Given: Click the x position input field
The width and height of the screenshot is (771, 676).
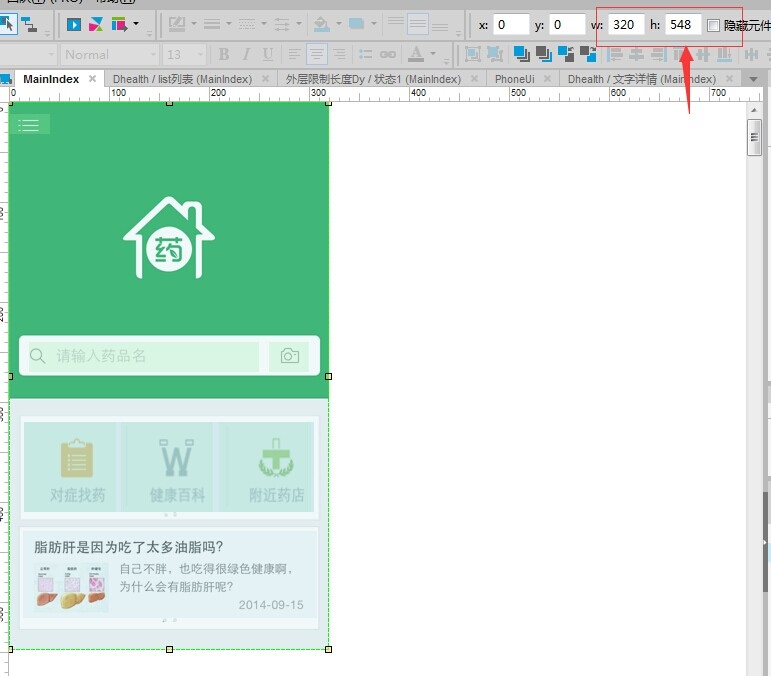Looking at the screenshot, I should coord(511,25).
